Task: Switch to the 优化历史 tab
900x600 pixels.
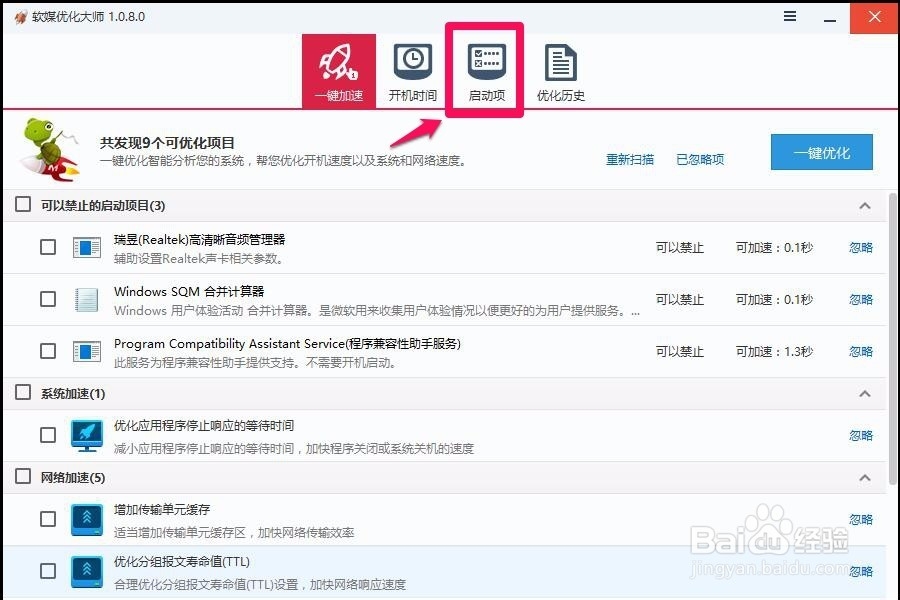Action: click(x=561, y=71)
